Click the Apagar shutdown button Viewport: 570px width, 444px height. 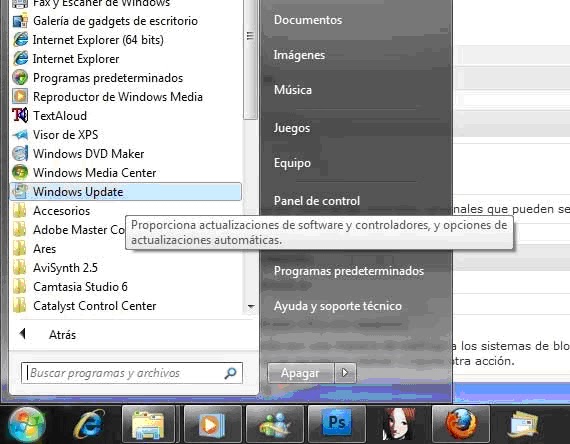click(x=301, y=373)
